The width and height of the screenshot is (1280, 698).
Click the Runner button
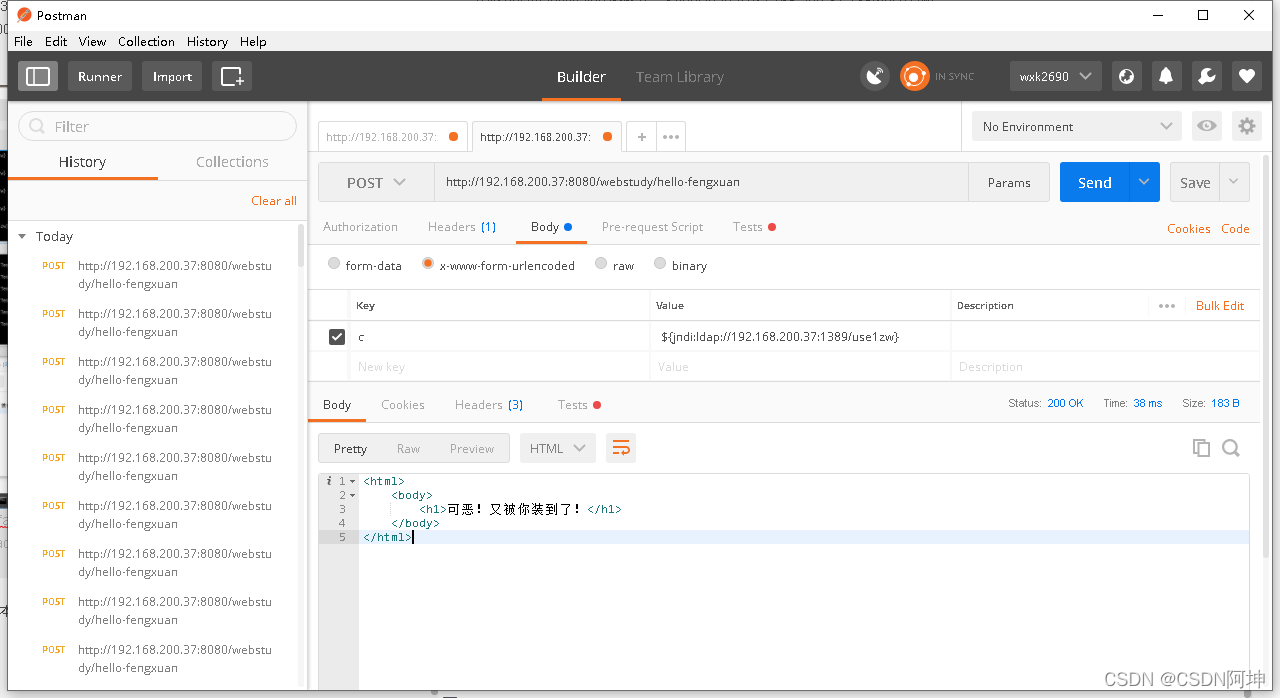pos(100,76)
